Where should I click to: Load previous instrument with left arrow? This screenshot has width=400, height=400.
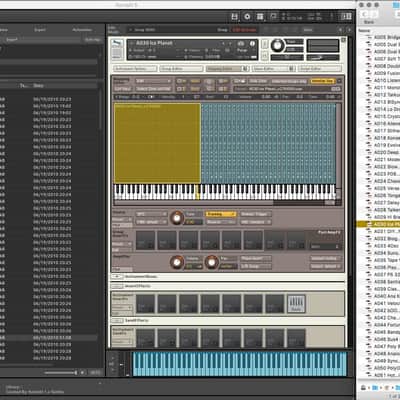point(223,44)
